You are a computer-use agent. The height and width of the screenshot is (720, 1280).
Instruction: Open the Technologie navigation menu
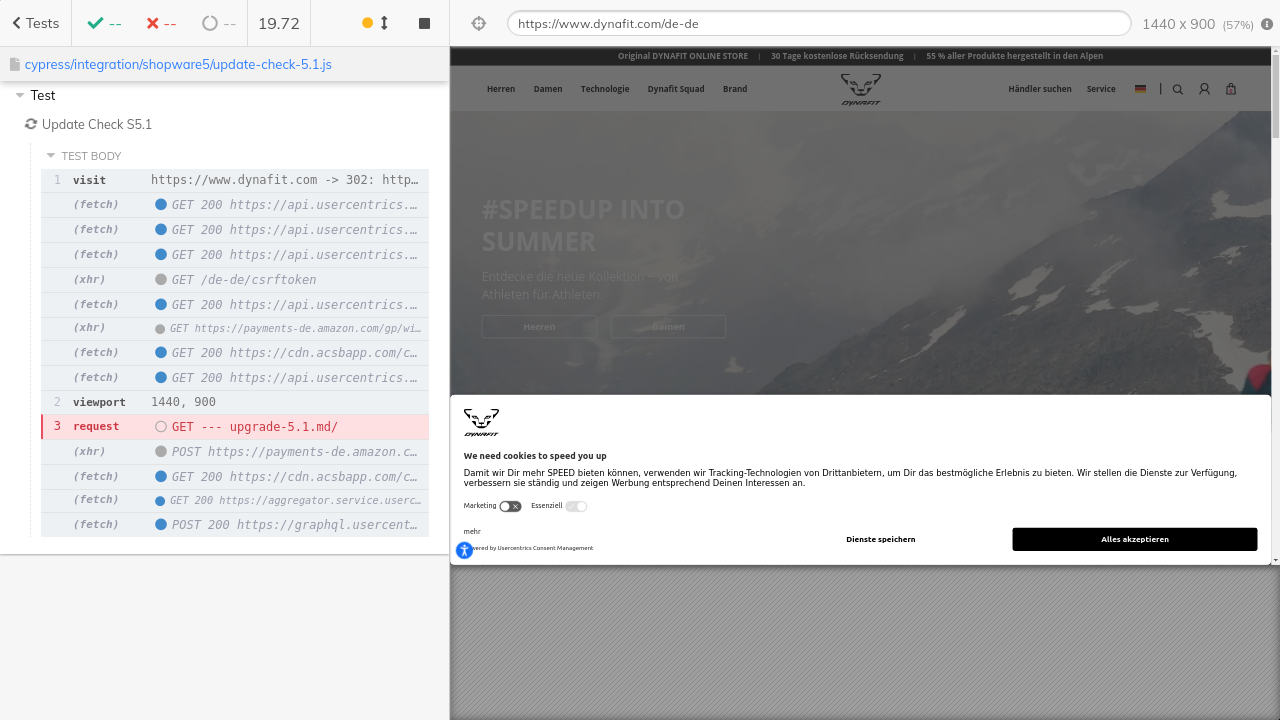[x=605, y=89]
